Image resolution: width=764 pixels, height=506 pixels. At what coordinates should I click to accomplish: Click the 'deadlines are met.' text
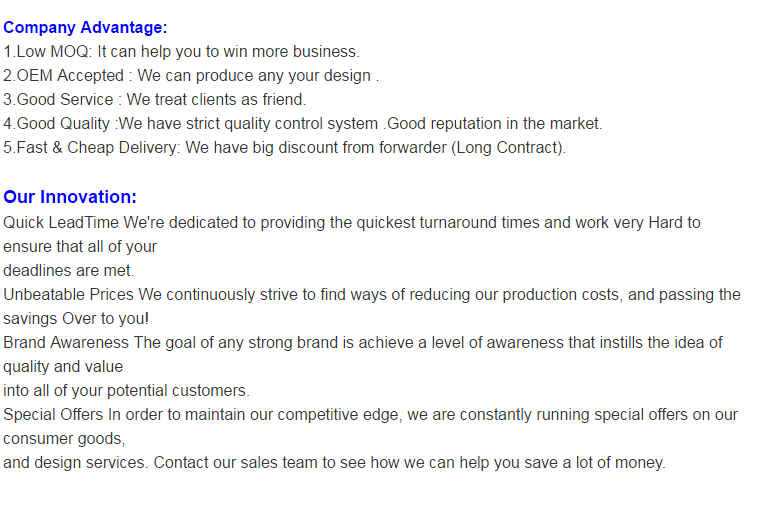point(69,271)
